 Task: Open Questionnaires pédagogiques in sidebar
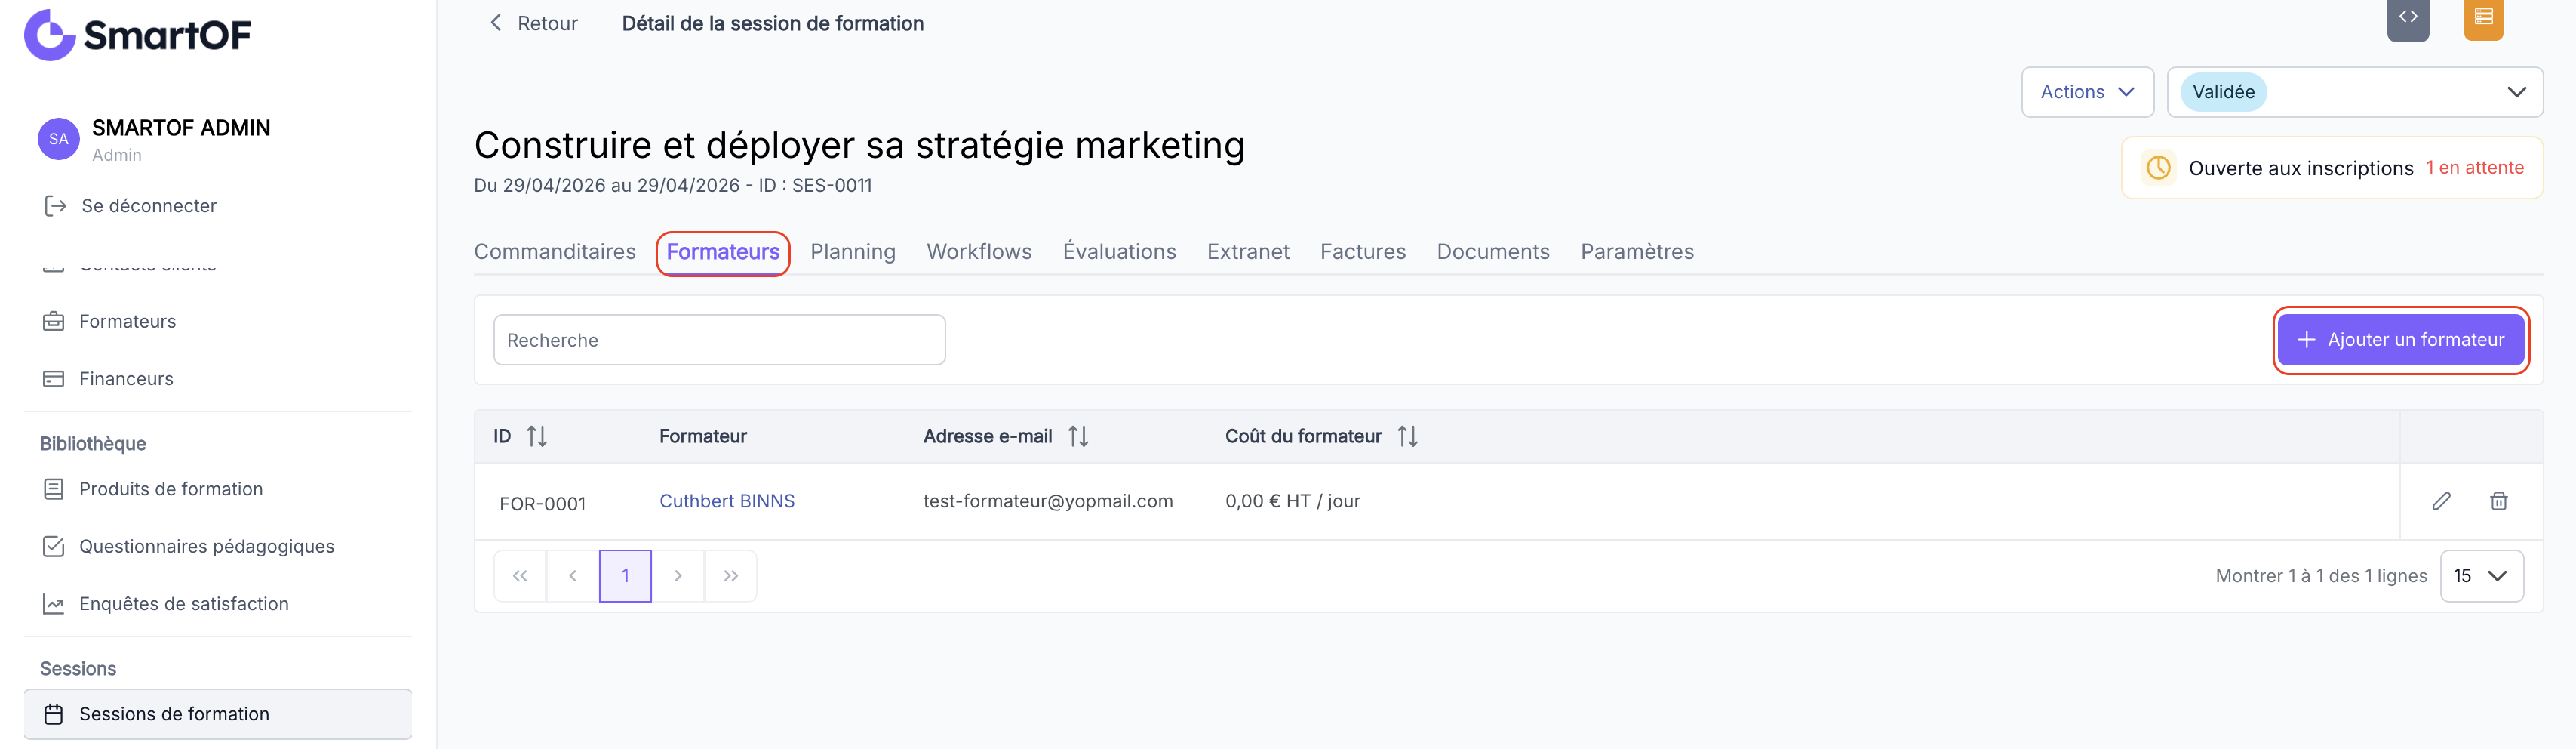(x=207, y=546)
